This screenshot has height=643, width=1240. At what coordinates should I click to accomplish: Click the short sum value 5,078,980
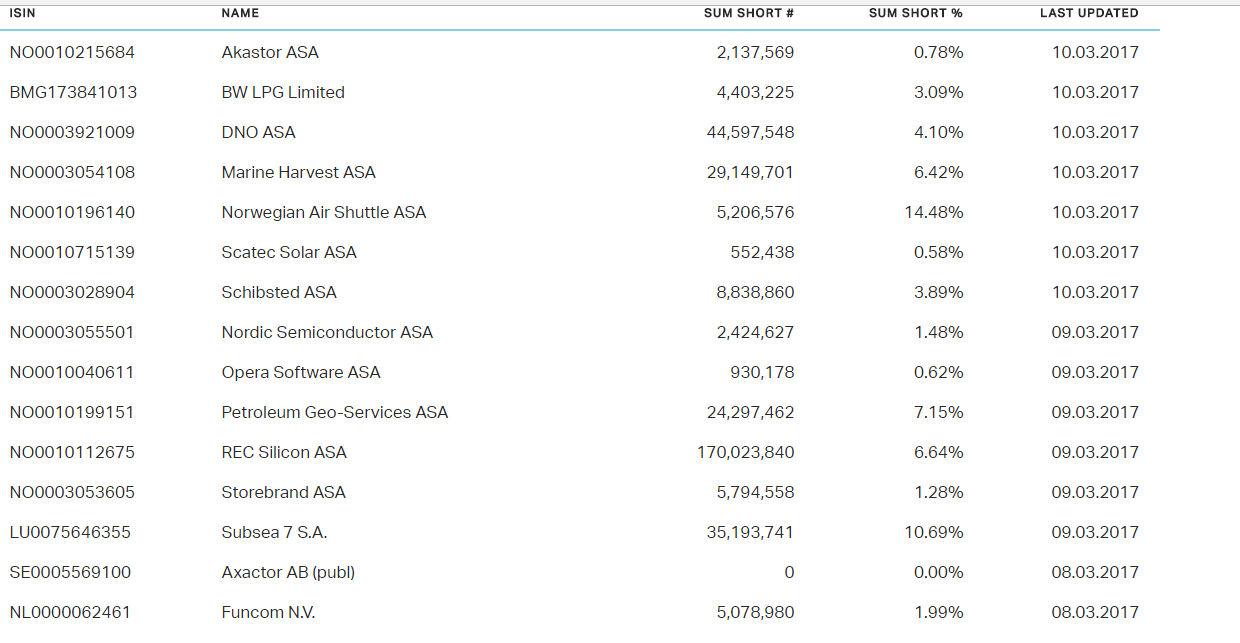click(755, 612)
